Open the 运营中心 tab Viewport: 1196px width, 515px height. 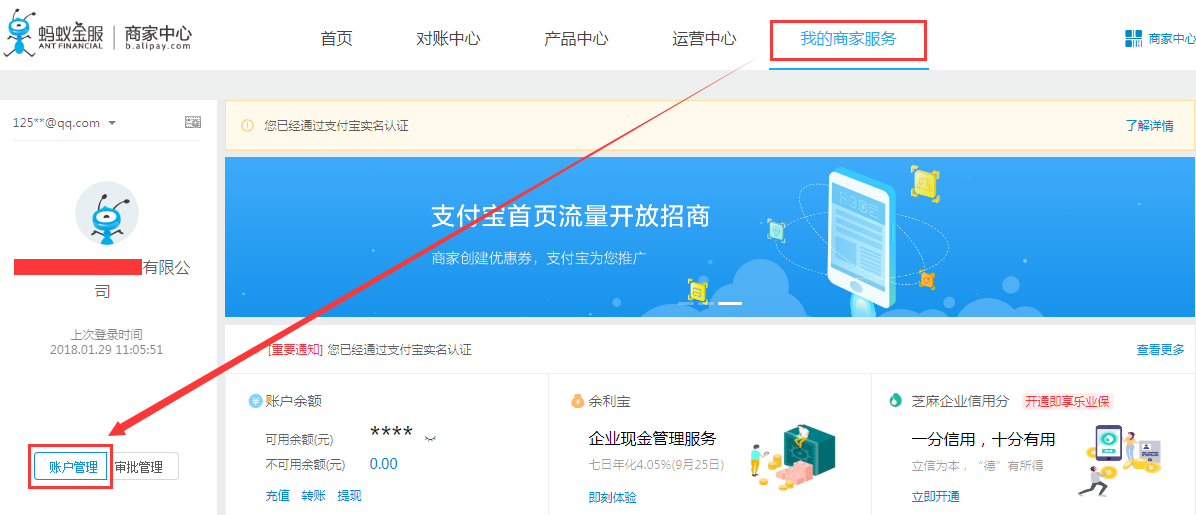705,39
